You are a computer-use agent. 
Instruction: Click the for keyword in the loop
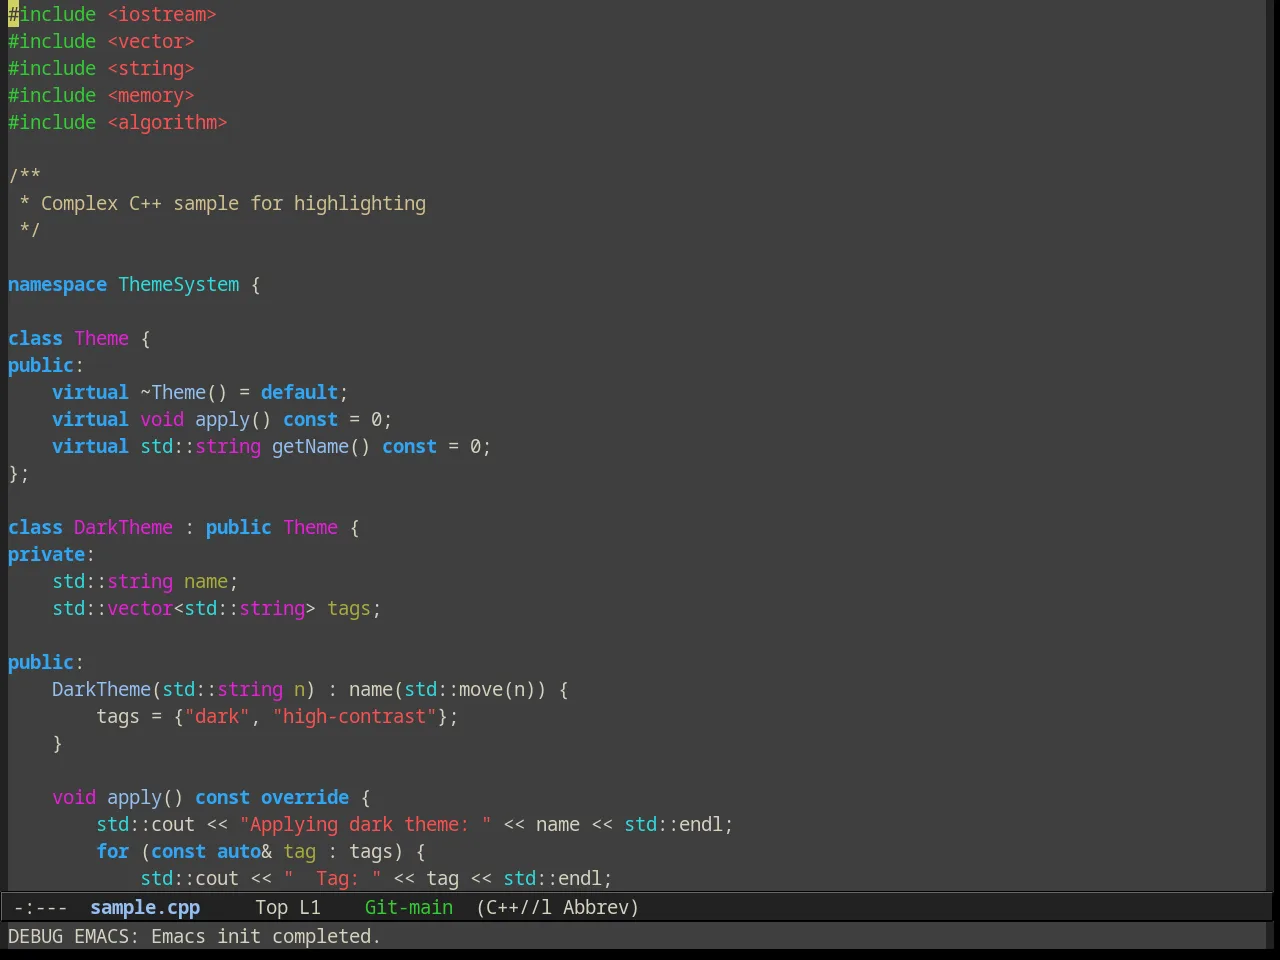[x=112, y=851]
